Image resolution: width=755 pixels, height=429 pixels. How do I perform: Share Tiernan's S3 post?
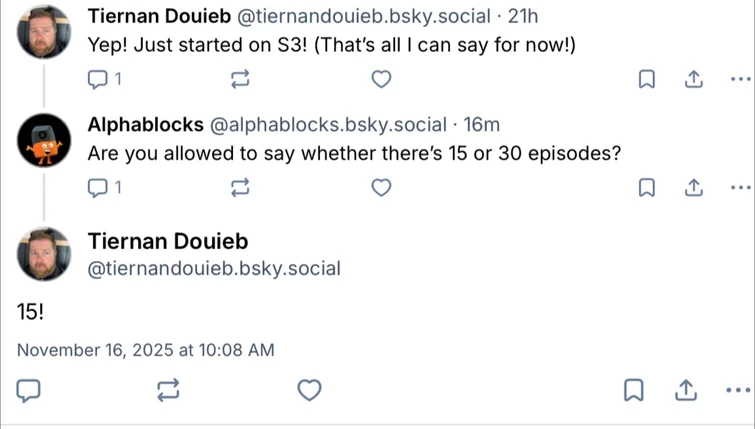693,79
